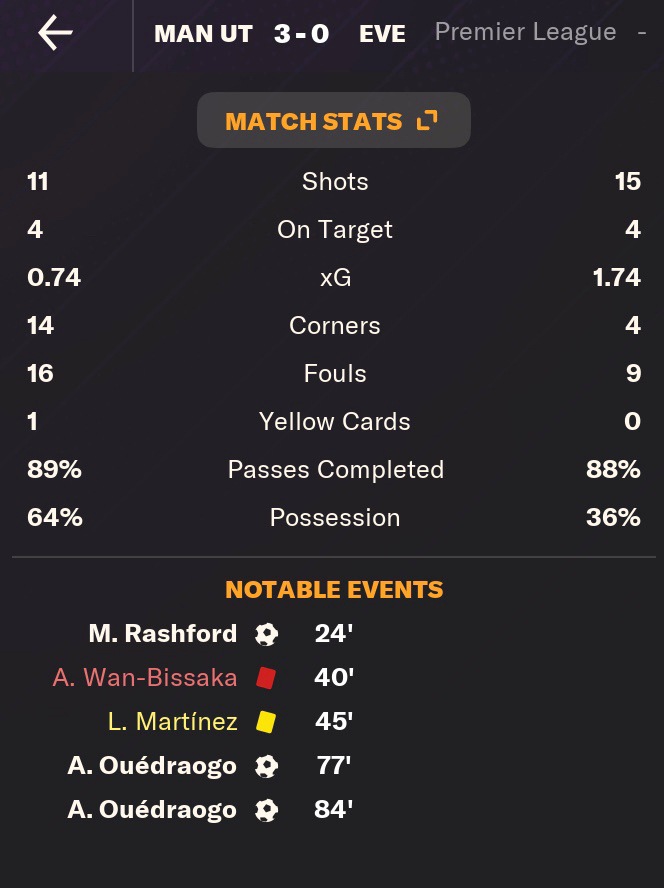This screenshot has height=888, width=664.
Task: Open A. Ouédraogo link at 77'
Action: 152,766
